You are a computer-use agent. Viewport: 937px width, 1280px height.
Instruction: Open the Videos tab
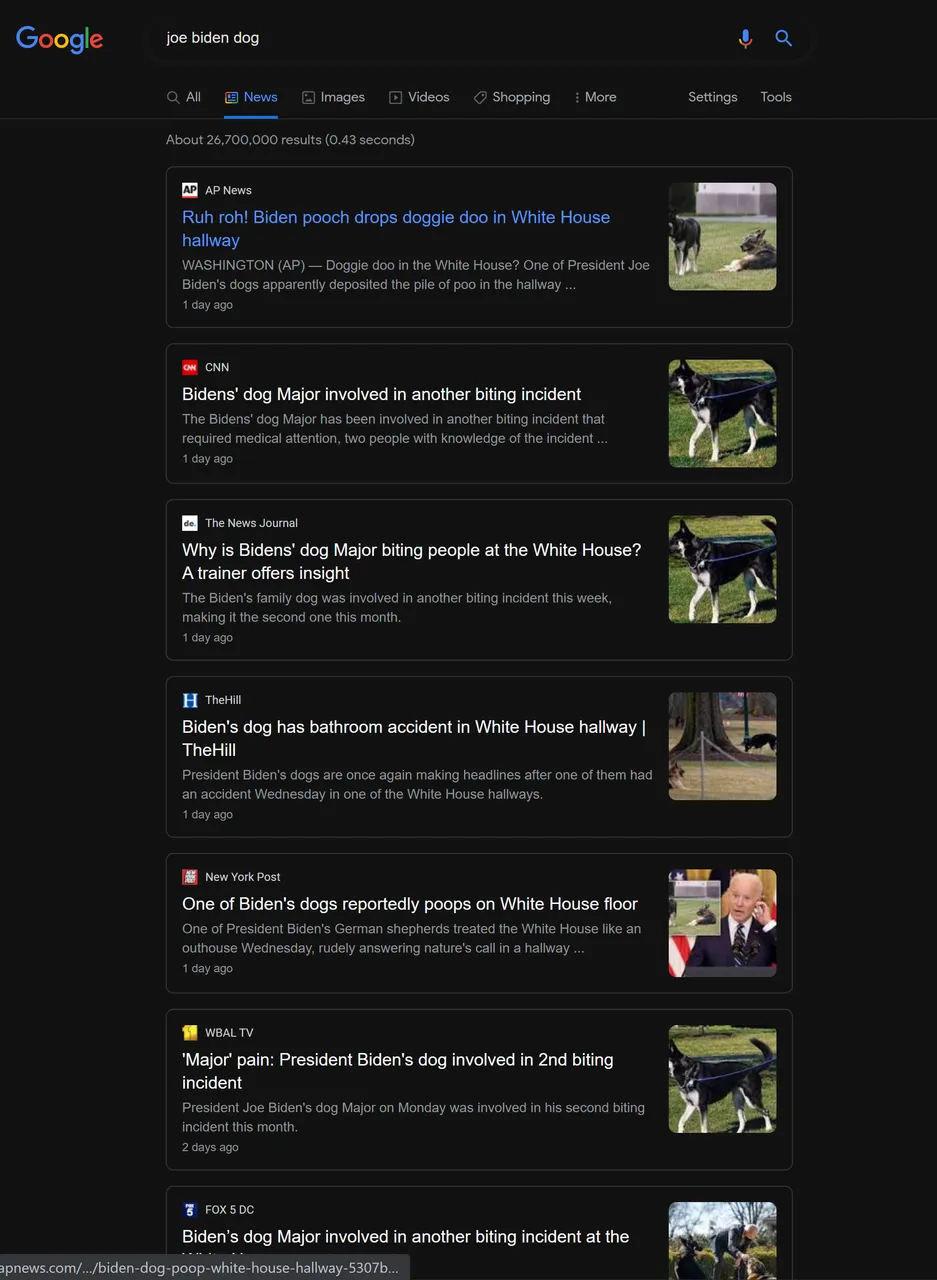click(419, 97)
